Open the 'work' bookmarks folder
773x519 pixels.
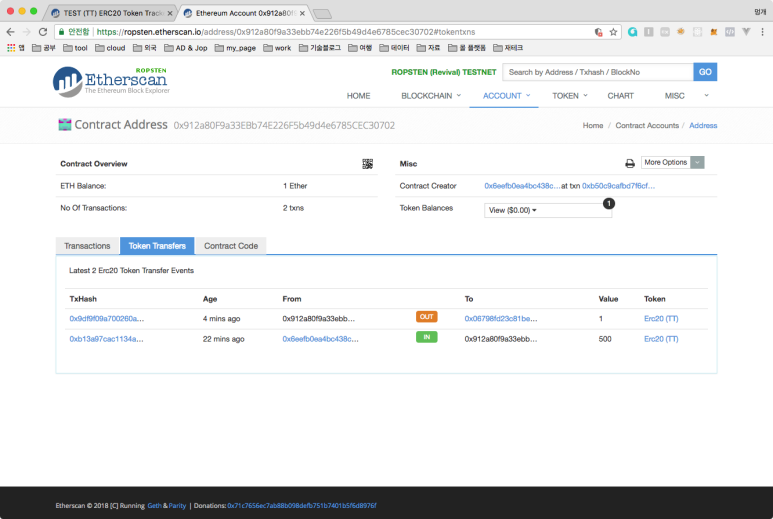coord(277,48)
